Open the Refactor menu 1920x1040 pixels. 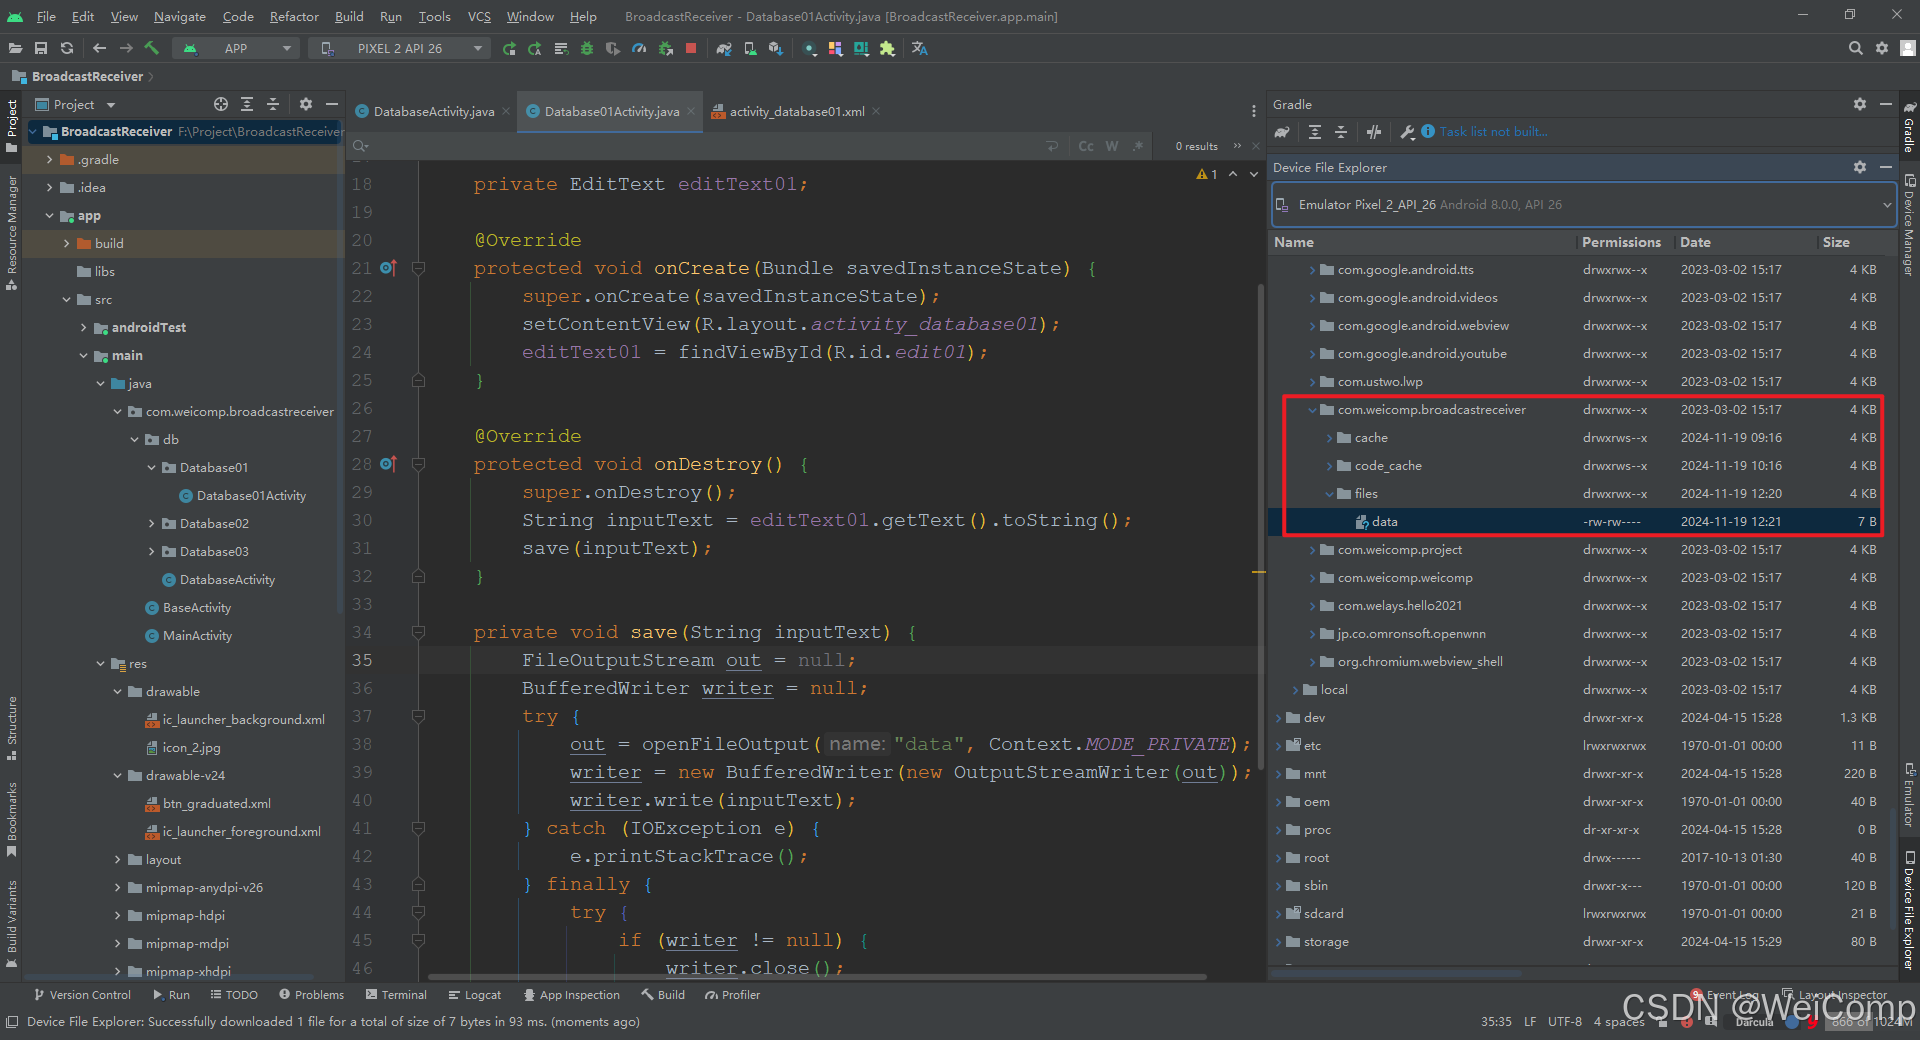(x=294, y=16)
